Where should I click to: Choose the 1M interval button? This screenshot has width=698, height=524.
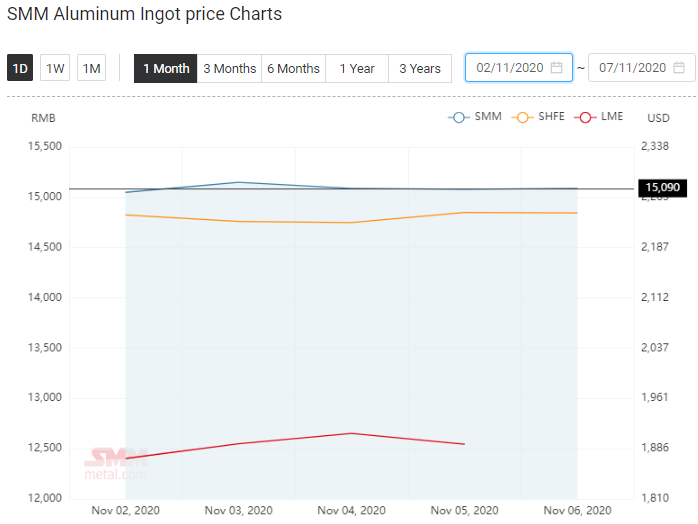(91, 68)
